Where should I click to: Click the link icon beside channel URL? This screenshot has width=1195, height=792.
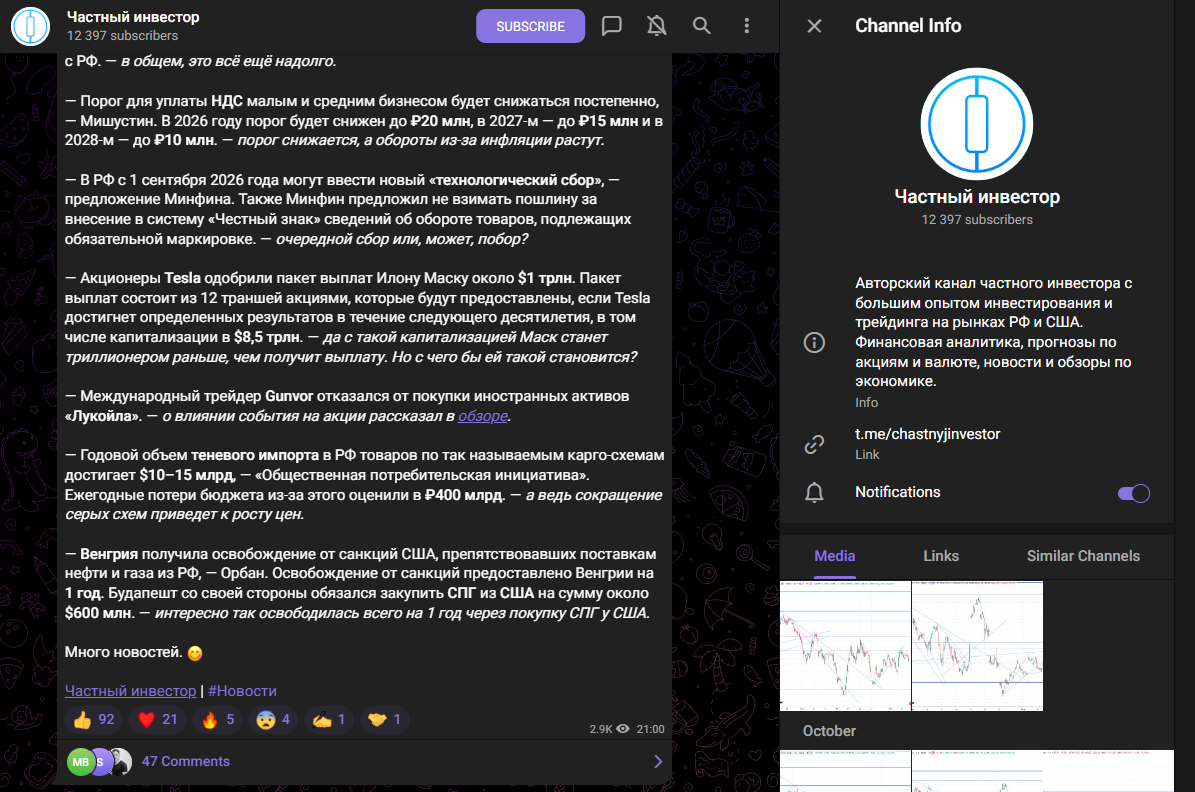(814, 444)
